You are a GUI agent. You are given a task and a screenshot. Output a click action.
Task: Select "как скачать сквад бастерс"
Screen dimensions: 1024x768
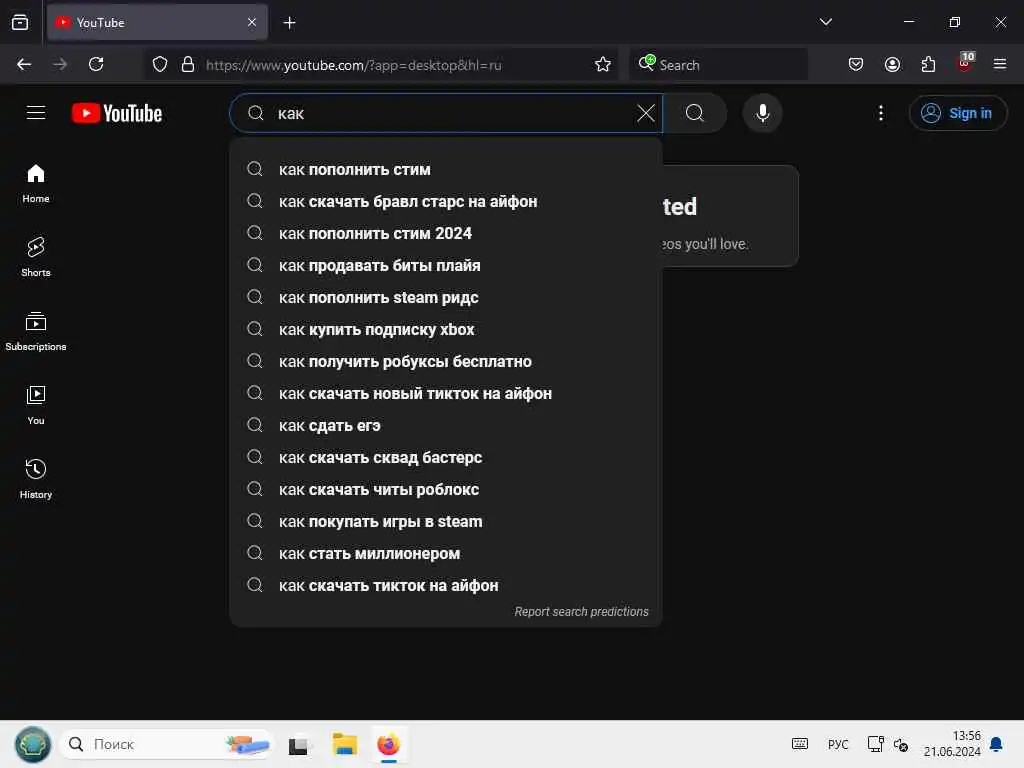(446, 457)
